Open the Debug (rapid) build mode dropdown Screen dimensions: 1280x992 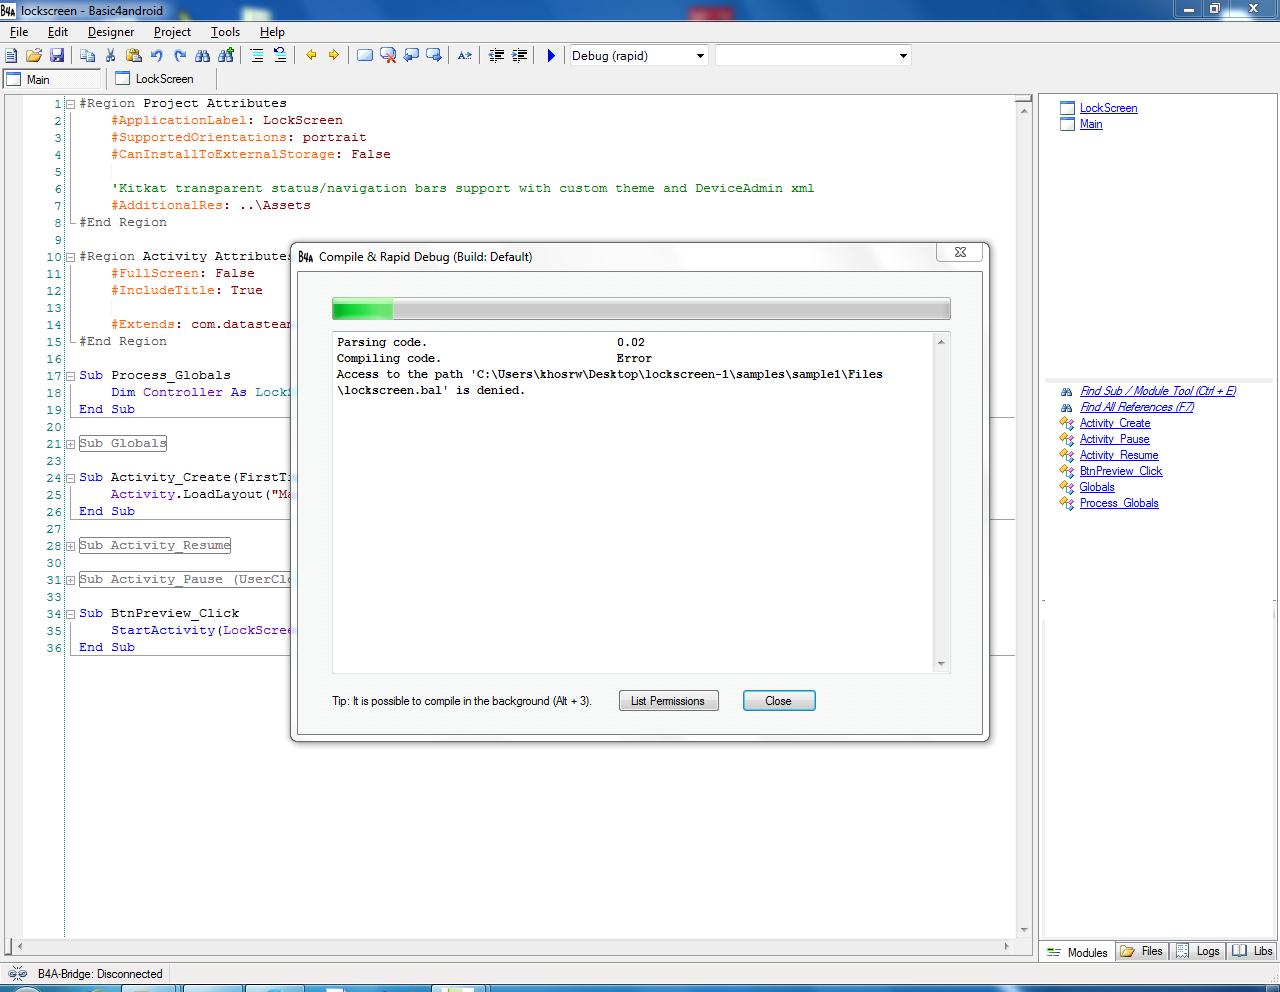tap(700, 56)
